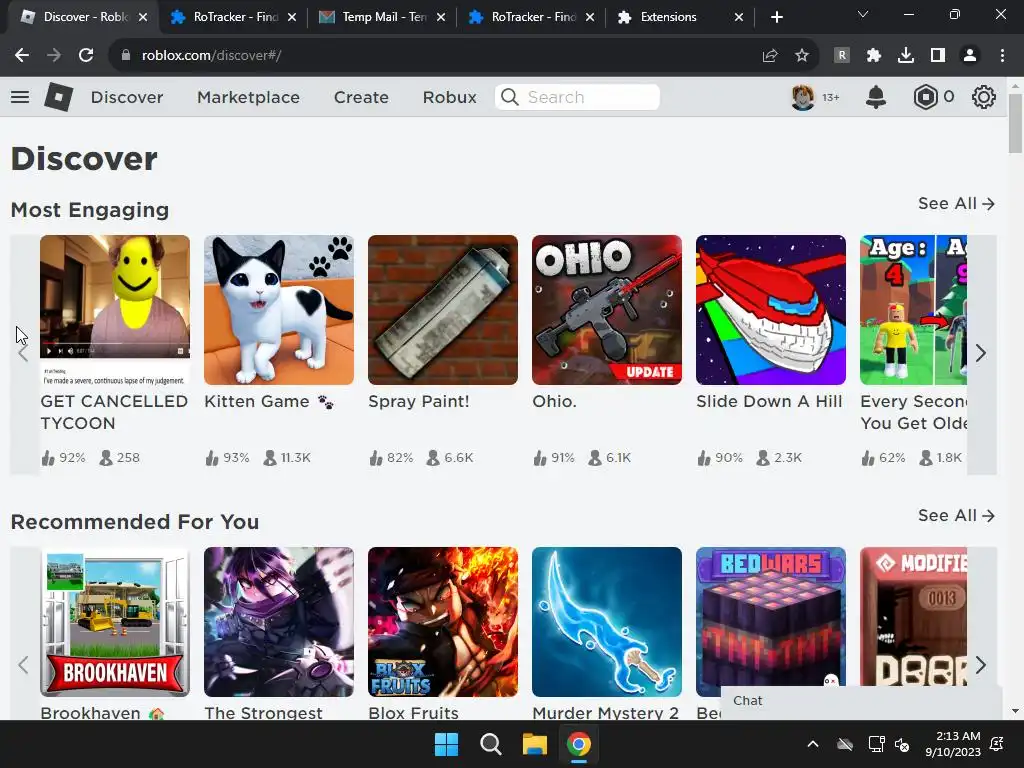Image resolution: width=1024 pixels, height=768 pixels.
Task: Open the Windows notification center icon
Action: click(x=997, y=744)
